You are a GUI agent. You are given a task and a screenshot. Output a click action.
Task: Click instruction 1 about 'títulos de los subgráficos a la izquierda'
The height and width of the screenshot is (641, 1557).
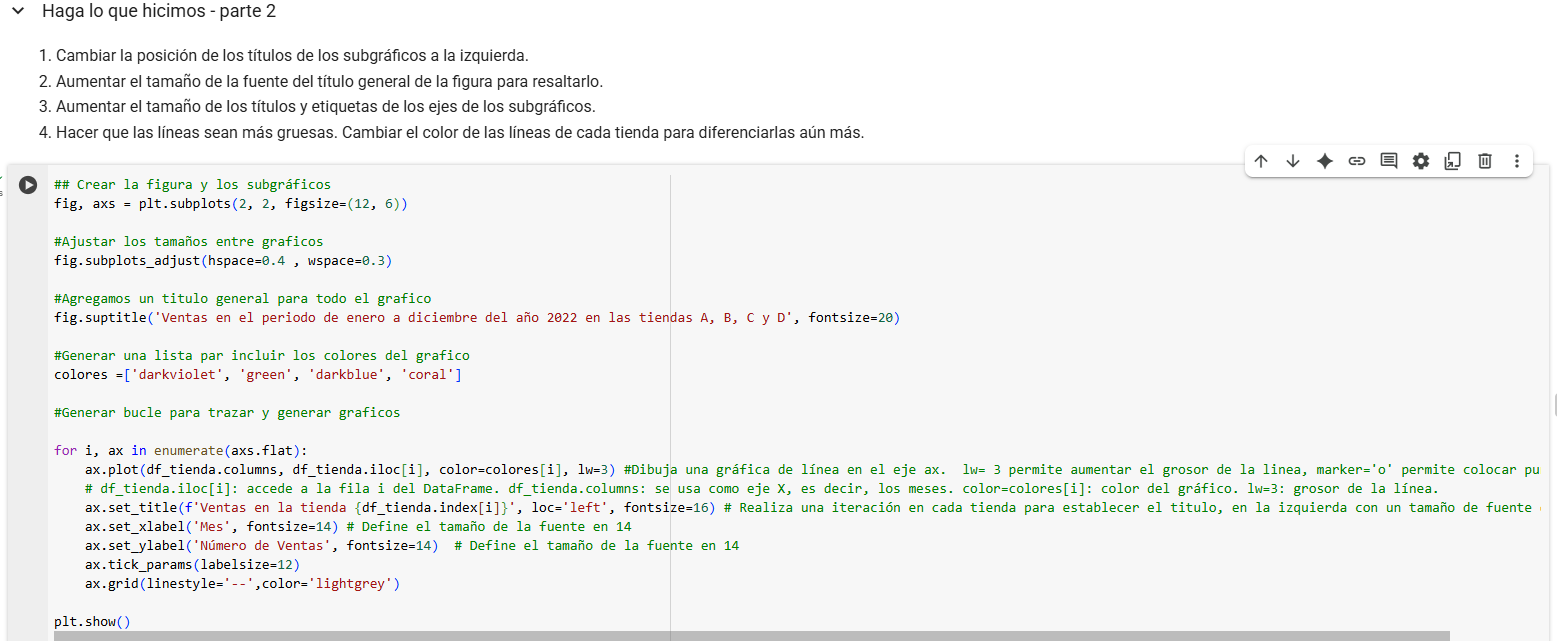292,56
